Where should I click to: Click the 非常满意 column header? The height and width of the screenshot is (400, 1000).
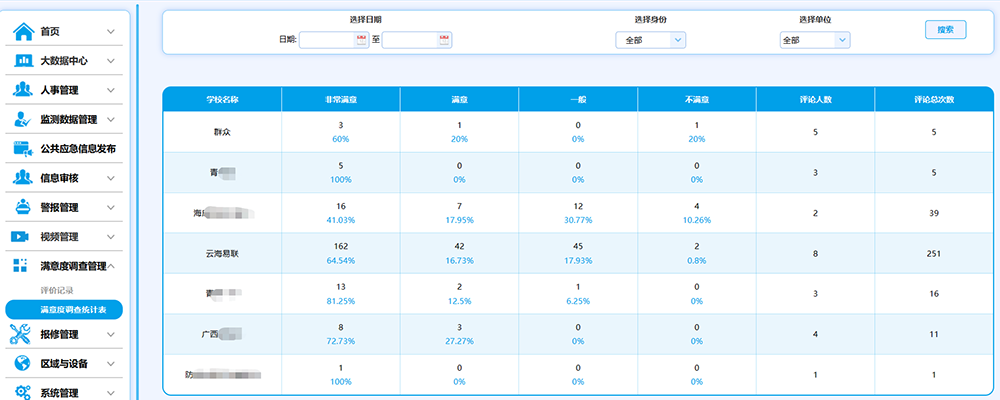tap(341, 100)
